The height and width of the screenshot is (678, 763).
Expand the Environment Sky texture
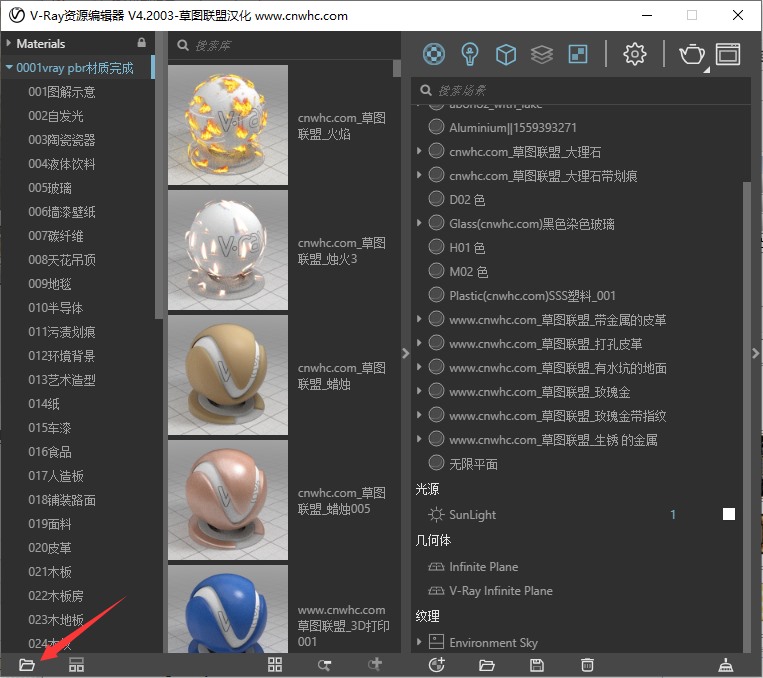pos(419,642)
